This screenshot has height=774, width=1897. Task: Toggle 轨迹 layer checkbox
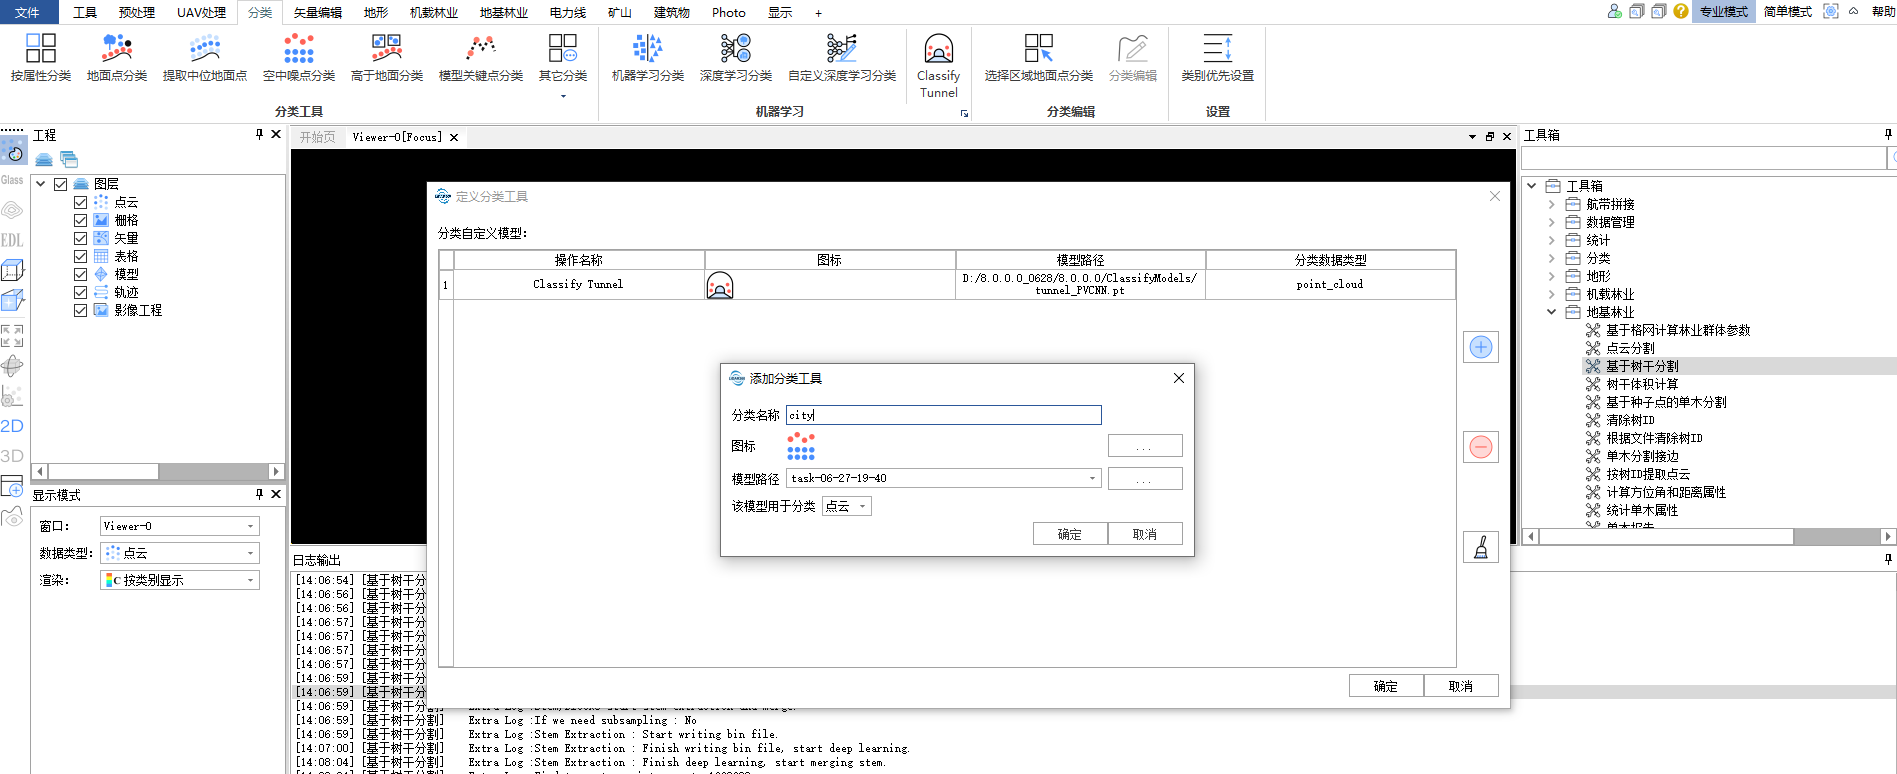[x=81, y=292]
